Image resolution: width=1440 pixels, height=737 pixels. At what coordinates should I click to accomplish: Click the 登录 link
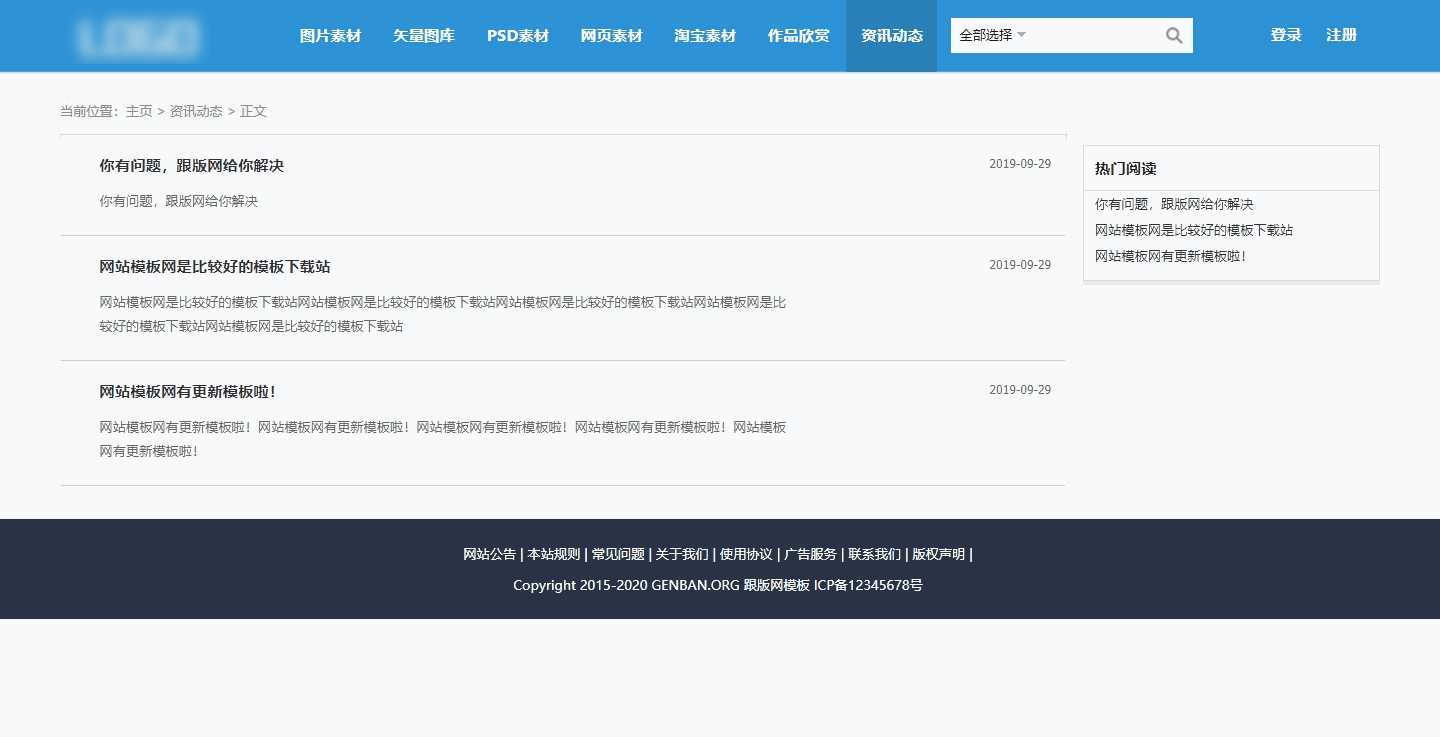1285,34
